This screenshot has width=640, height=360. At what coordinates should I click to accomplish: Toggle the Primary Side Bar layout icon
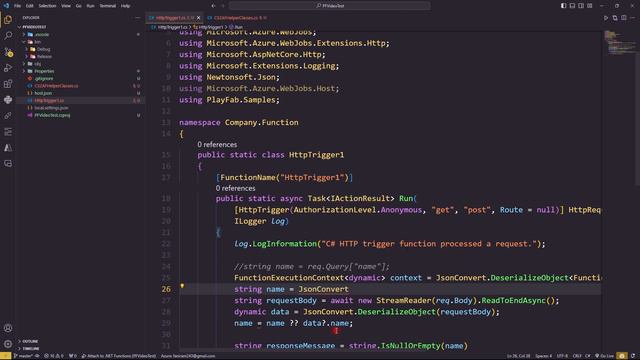[x=563, y=6]
